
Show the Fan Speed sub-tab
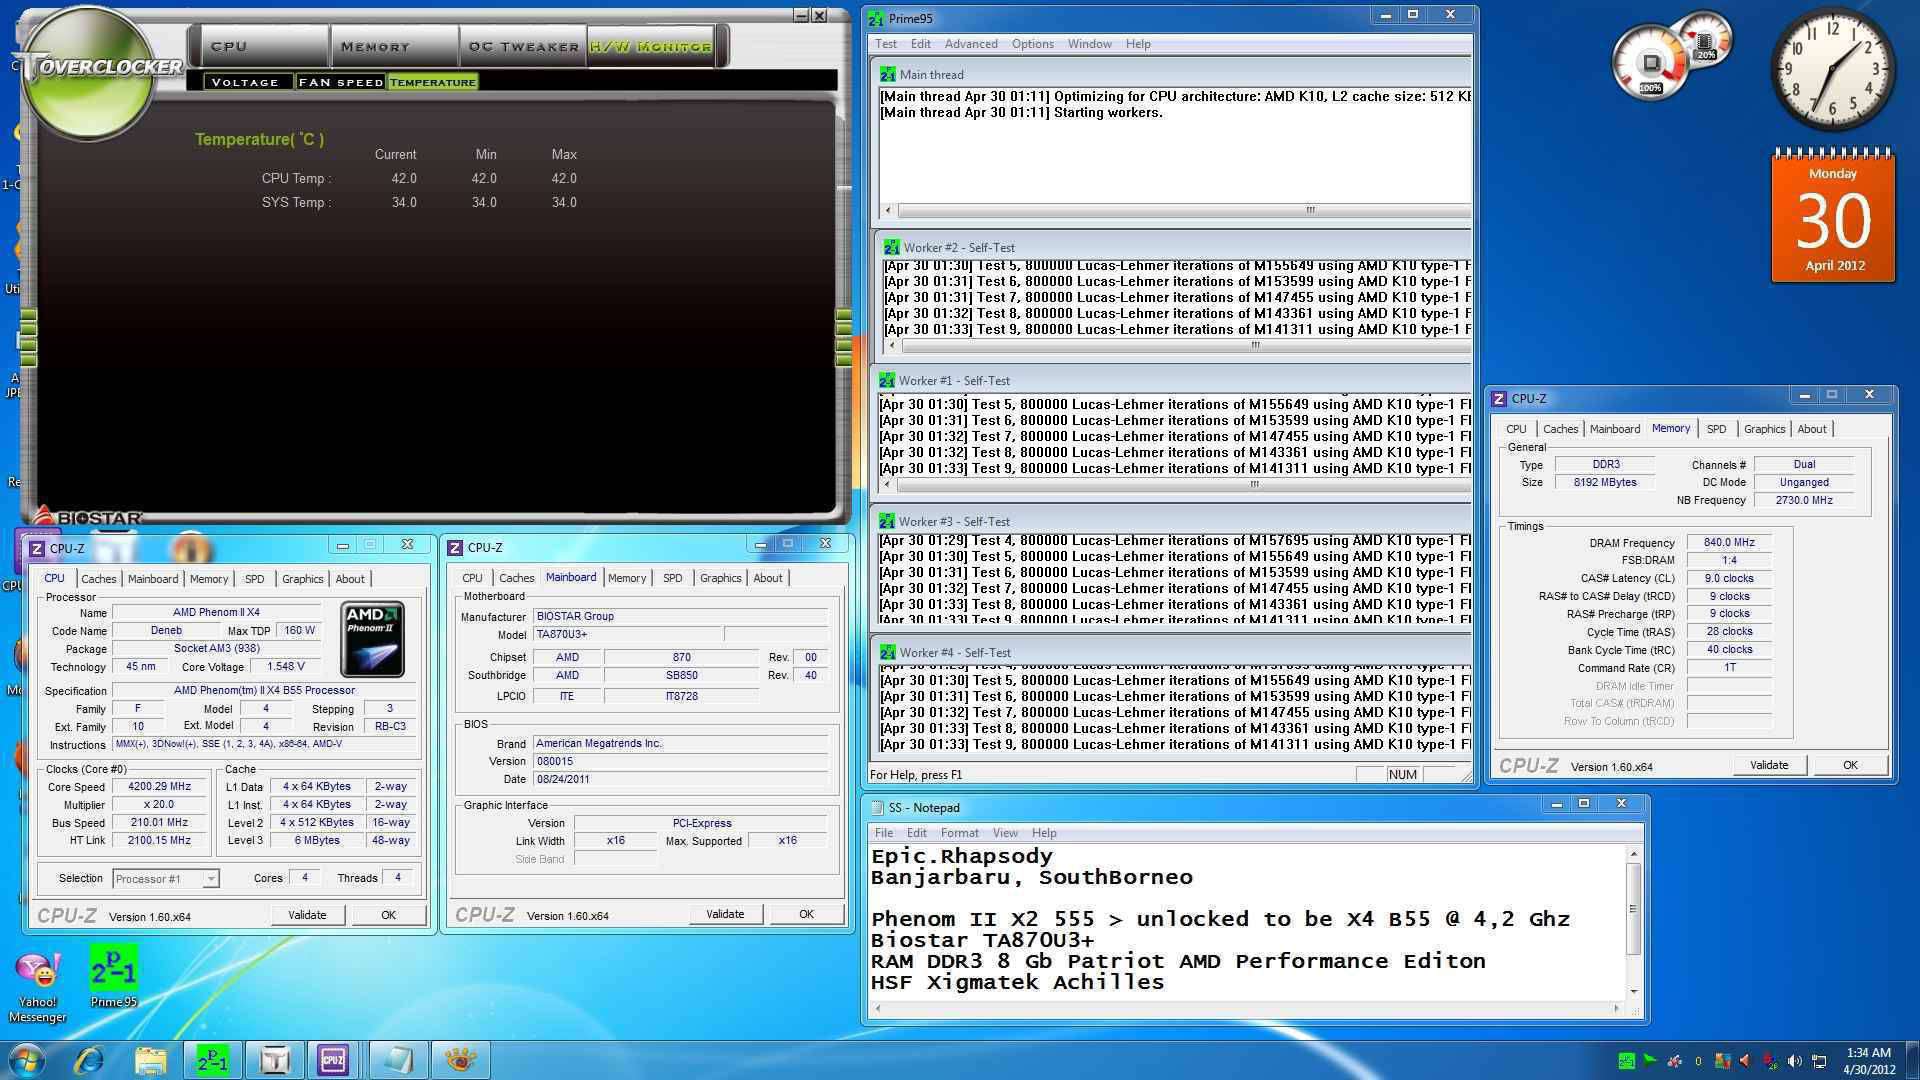pos(340,82)
